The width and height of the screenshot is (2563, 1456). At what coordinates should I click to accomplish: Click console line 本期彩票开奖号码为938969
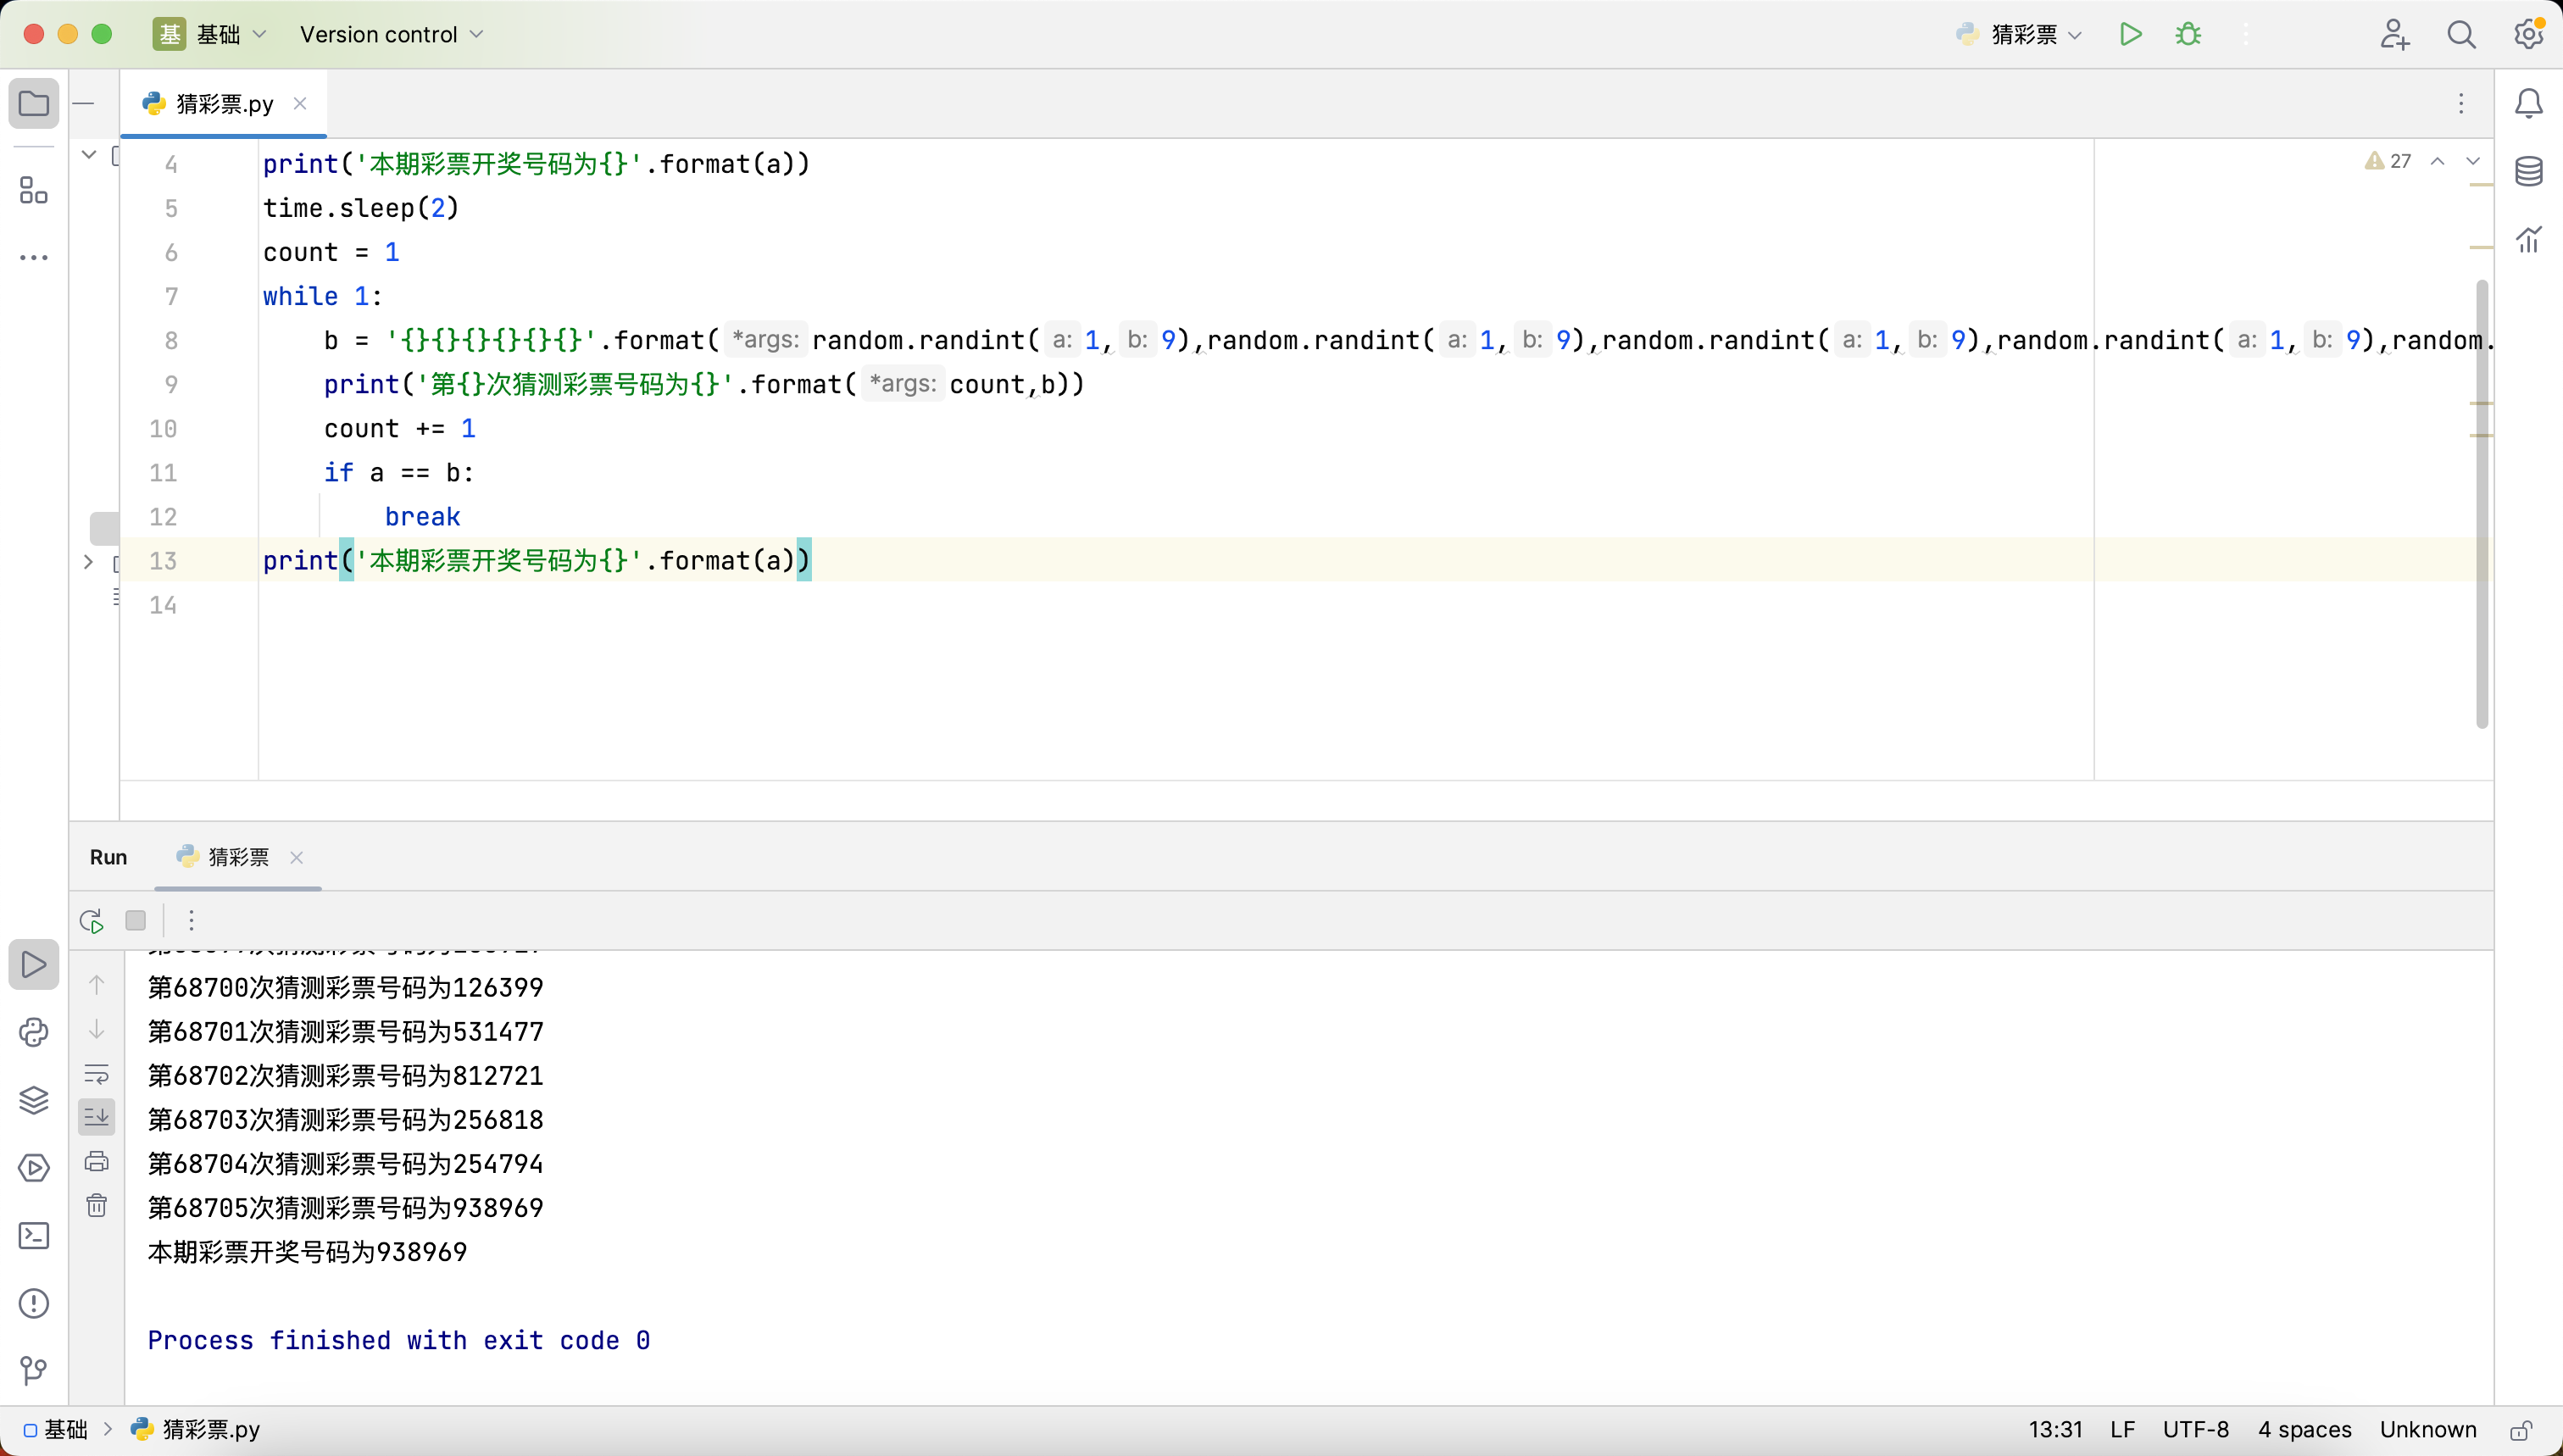pyautogui.click(x=307, y=1252)
